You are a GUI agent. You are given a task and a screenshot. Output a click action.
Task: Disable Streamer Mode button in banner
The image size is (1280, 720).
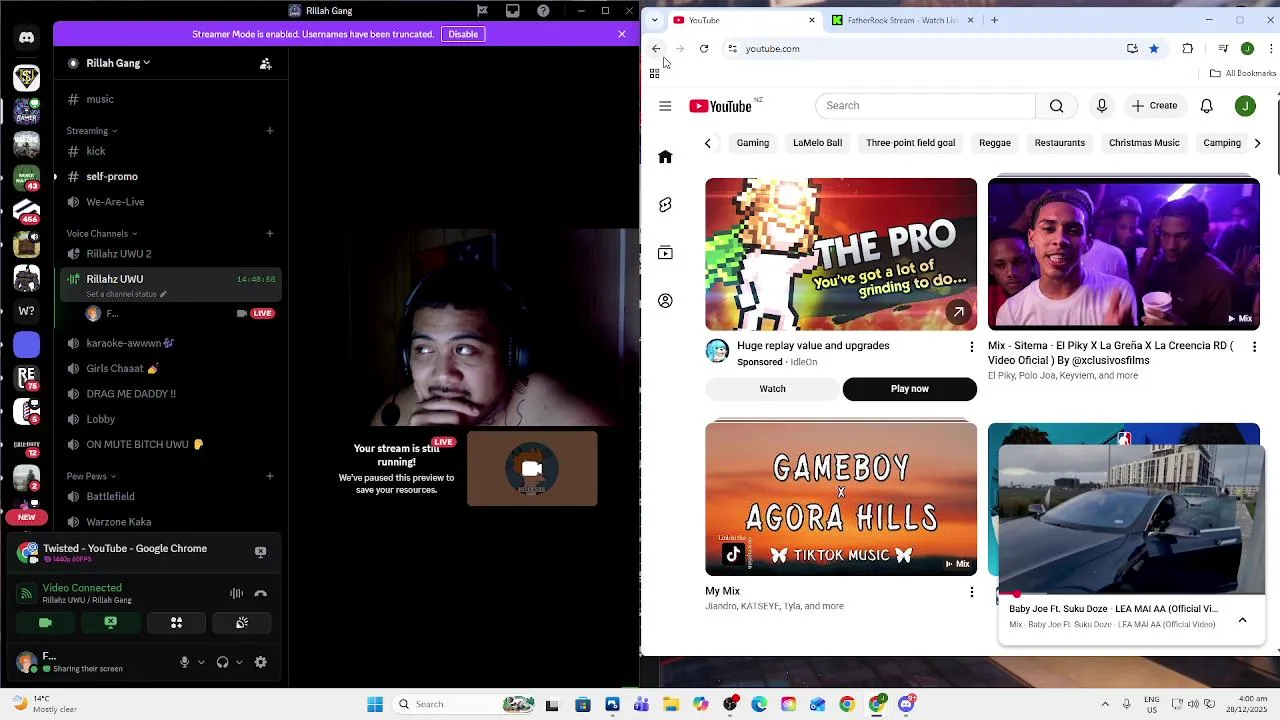click(x=463, y=34)
